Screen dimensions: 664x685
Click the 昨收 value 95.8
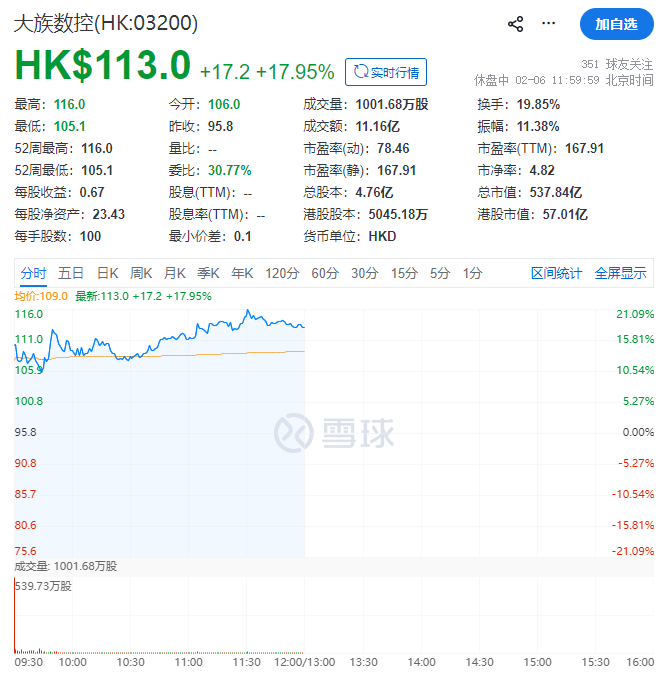pyautogui.click(x=221, y=126)
